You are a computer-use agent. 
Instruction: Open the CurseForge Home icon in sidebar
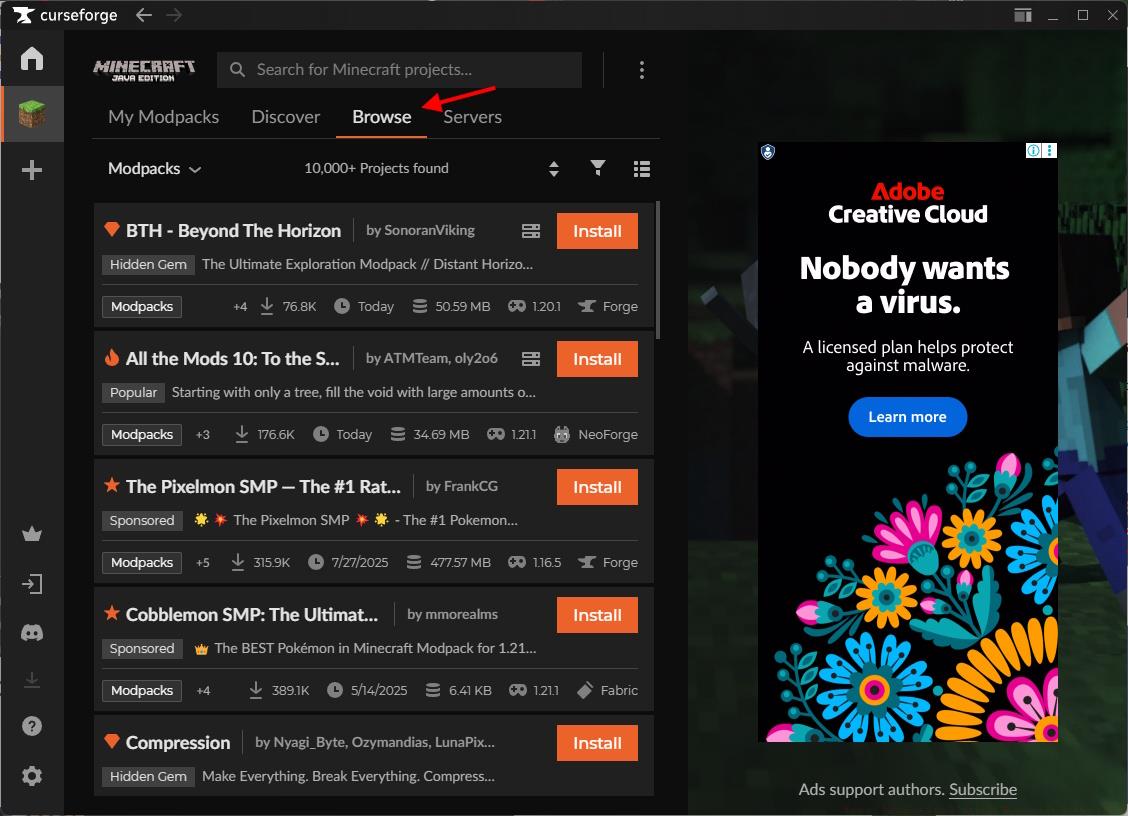point(32,58)
